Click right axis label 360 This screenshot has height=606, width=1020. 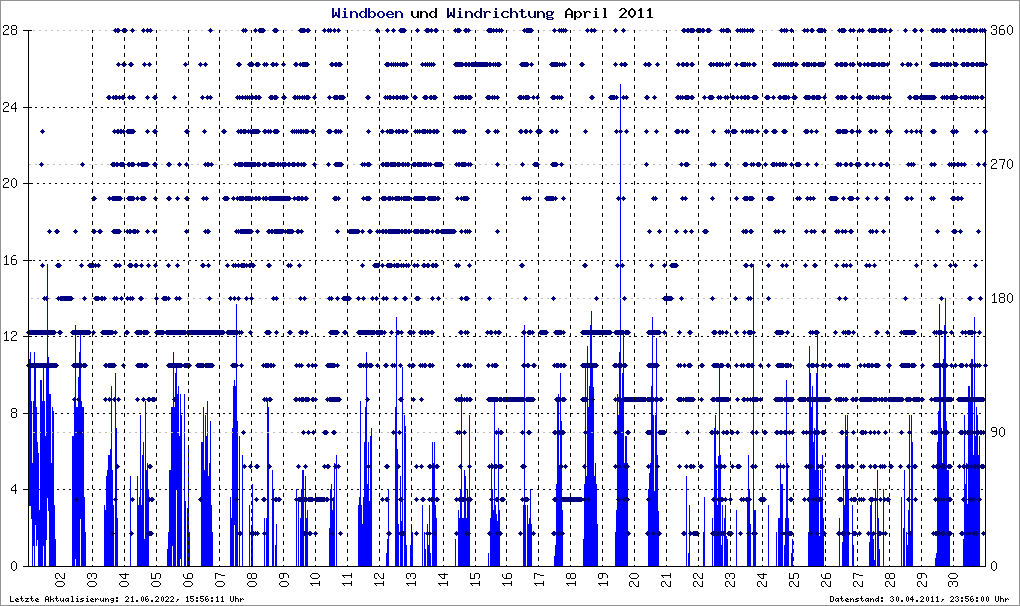[x=1002, y=30]
